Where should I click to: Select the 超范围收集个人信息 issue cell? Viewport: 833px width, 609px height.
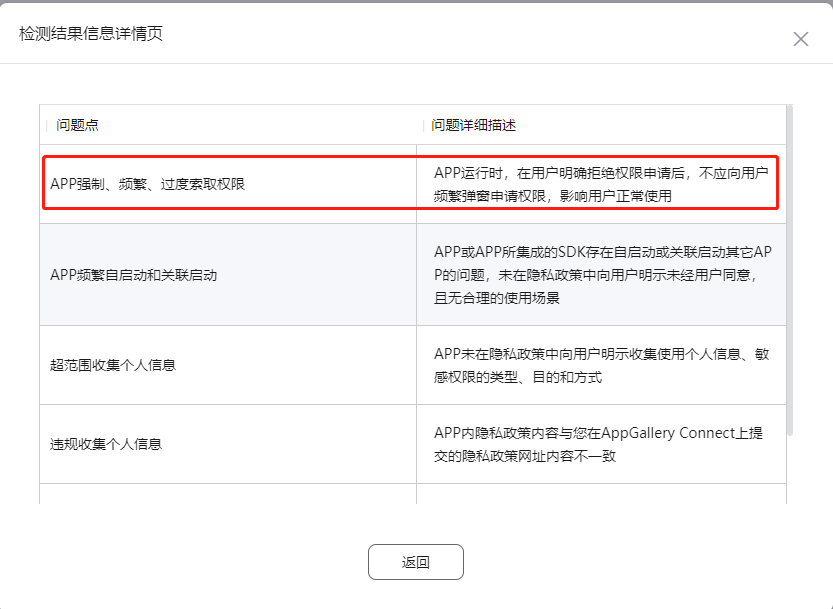tap(113, 365)
